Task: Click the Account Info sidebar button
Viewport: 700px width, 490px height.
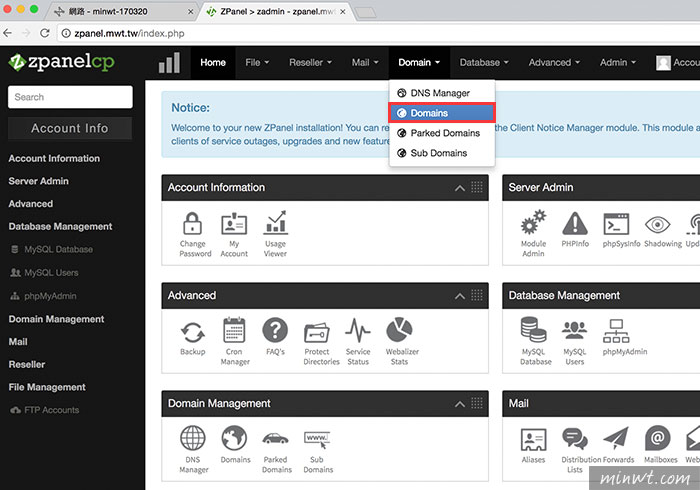Action: (x=70, y=128)
